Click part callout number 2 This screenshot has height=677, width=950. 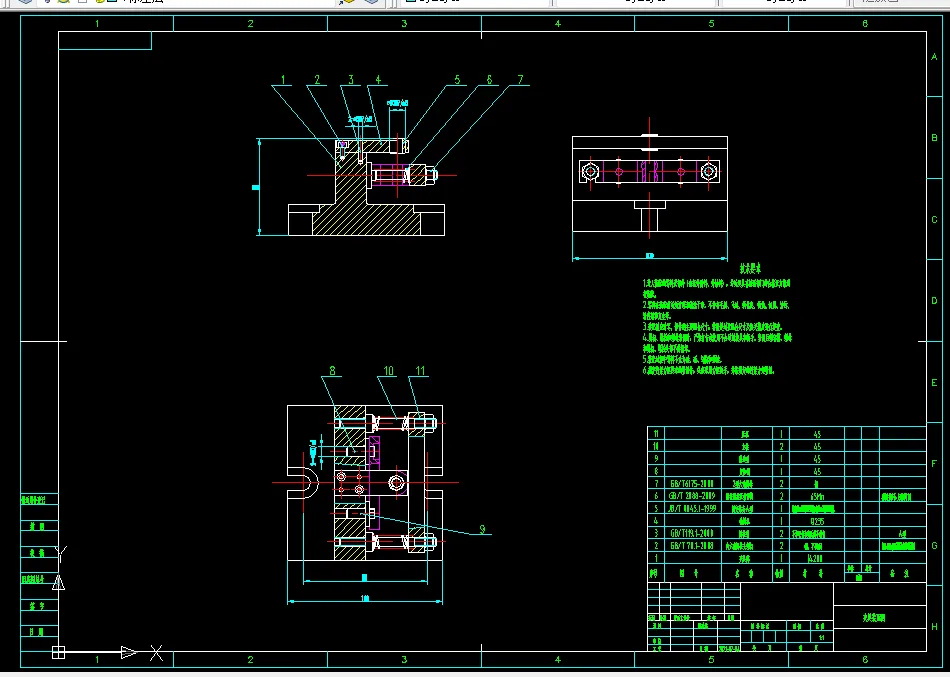pos(317,79)
